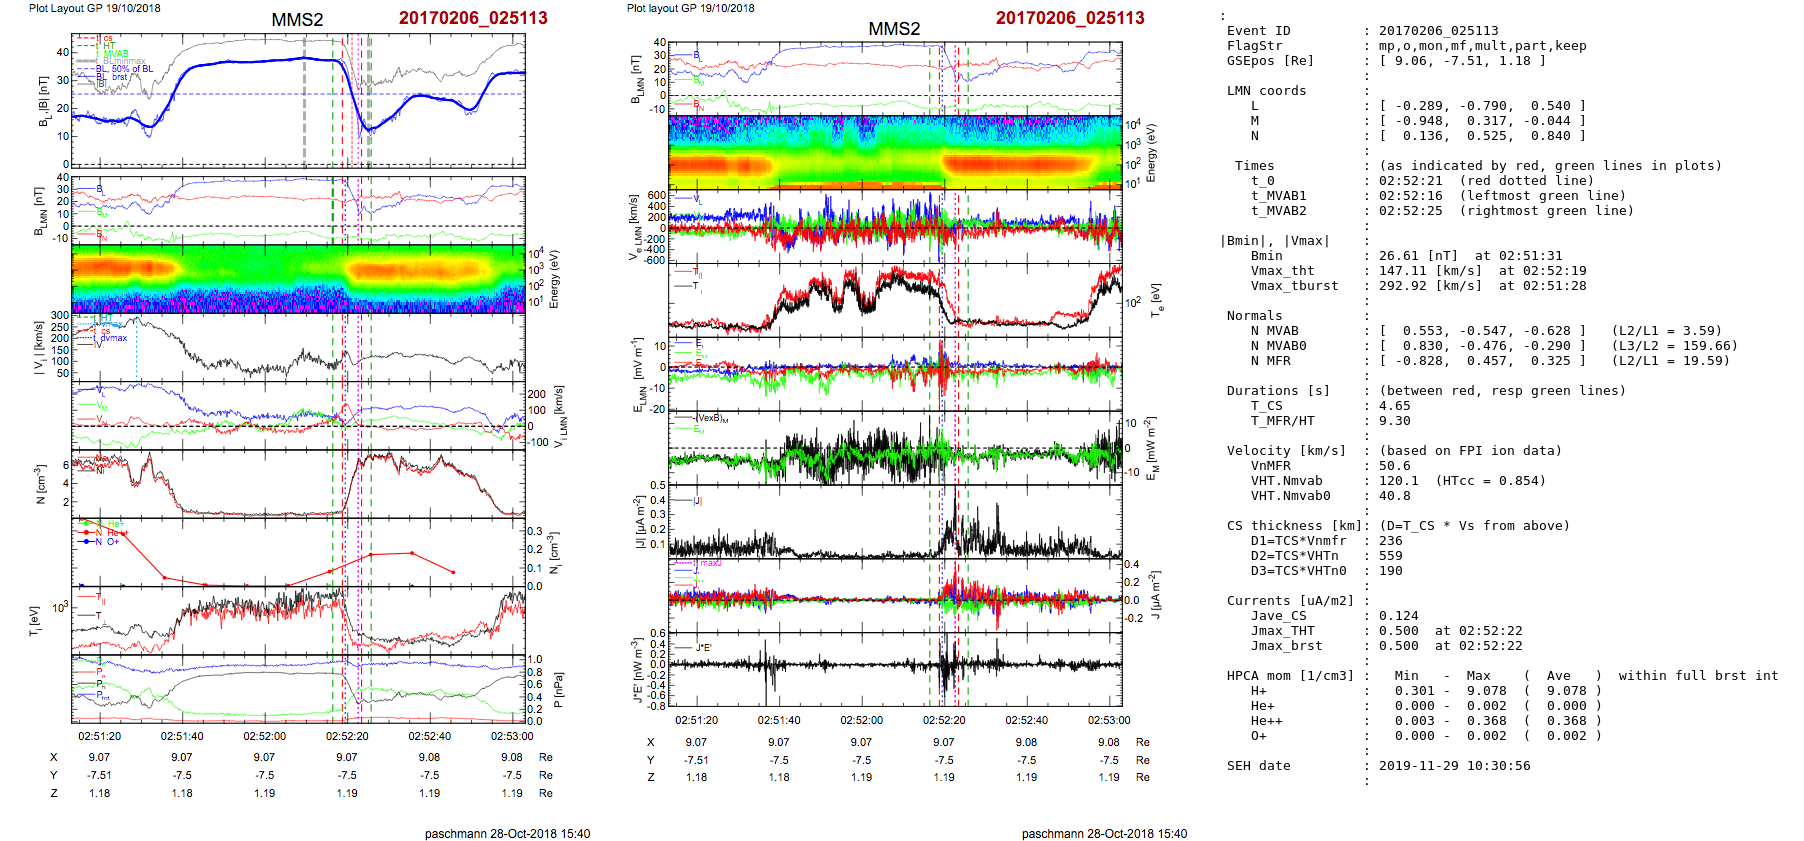Select N vector '[ 0.136, 0.525, 0.840 ]'
Viewport: 1804px width, 841px height.
point(1482,136)
